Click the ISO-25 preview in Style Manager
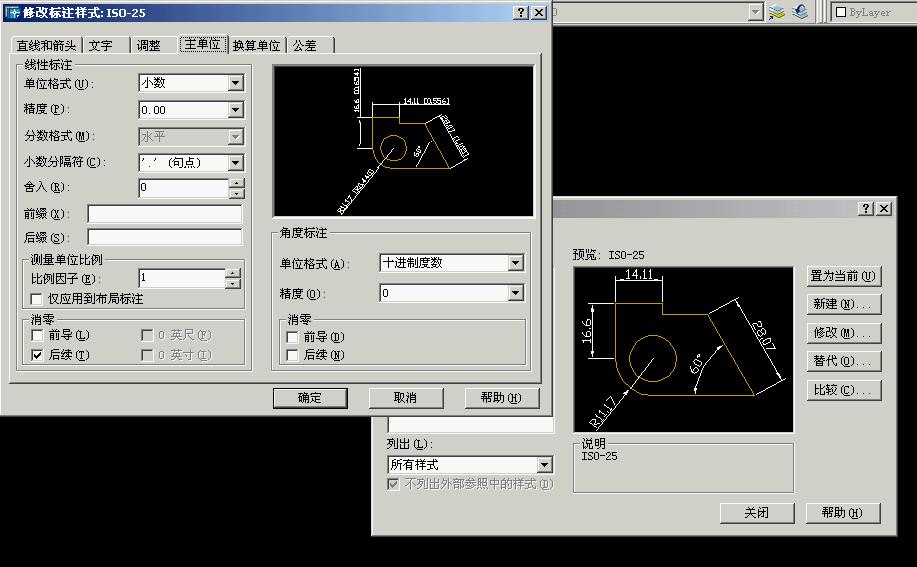 click(684, 350)
